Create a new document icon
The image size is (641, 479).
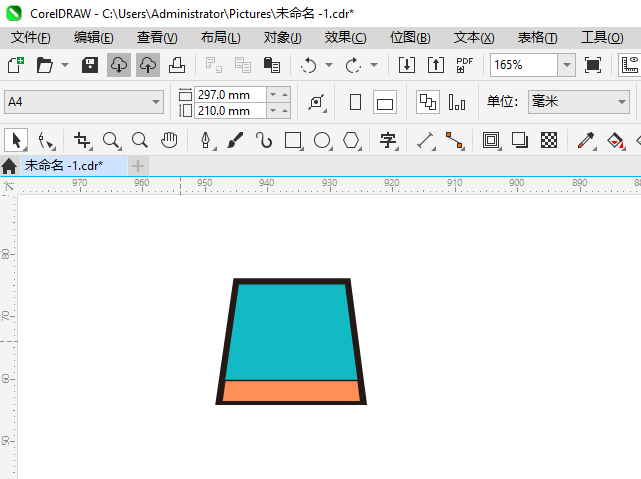tap(16, 65)
